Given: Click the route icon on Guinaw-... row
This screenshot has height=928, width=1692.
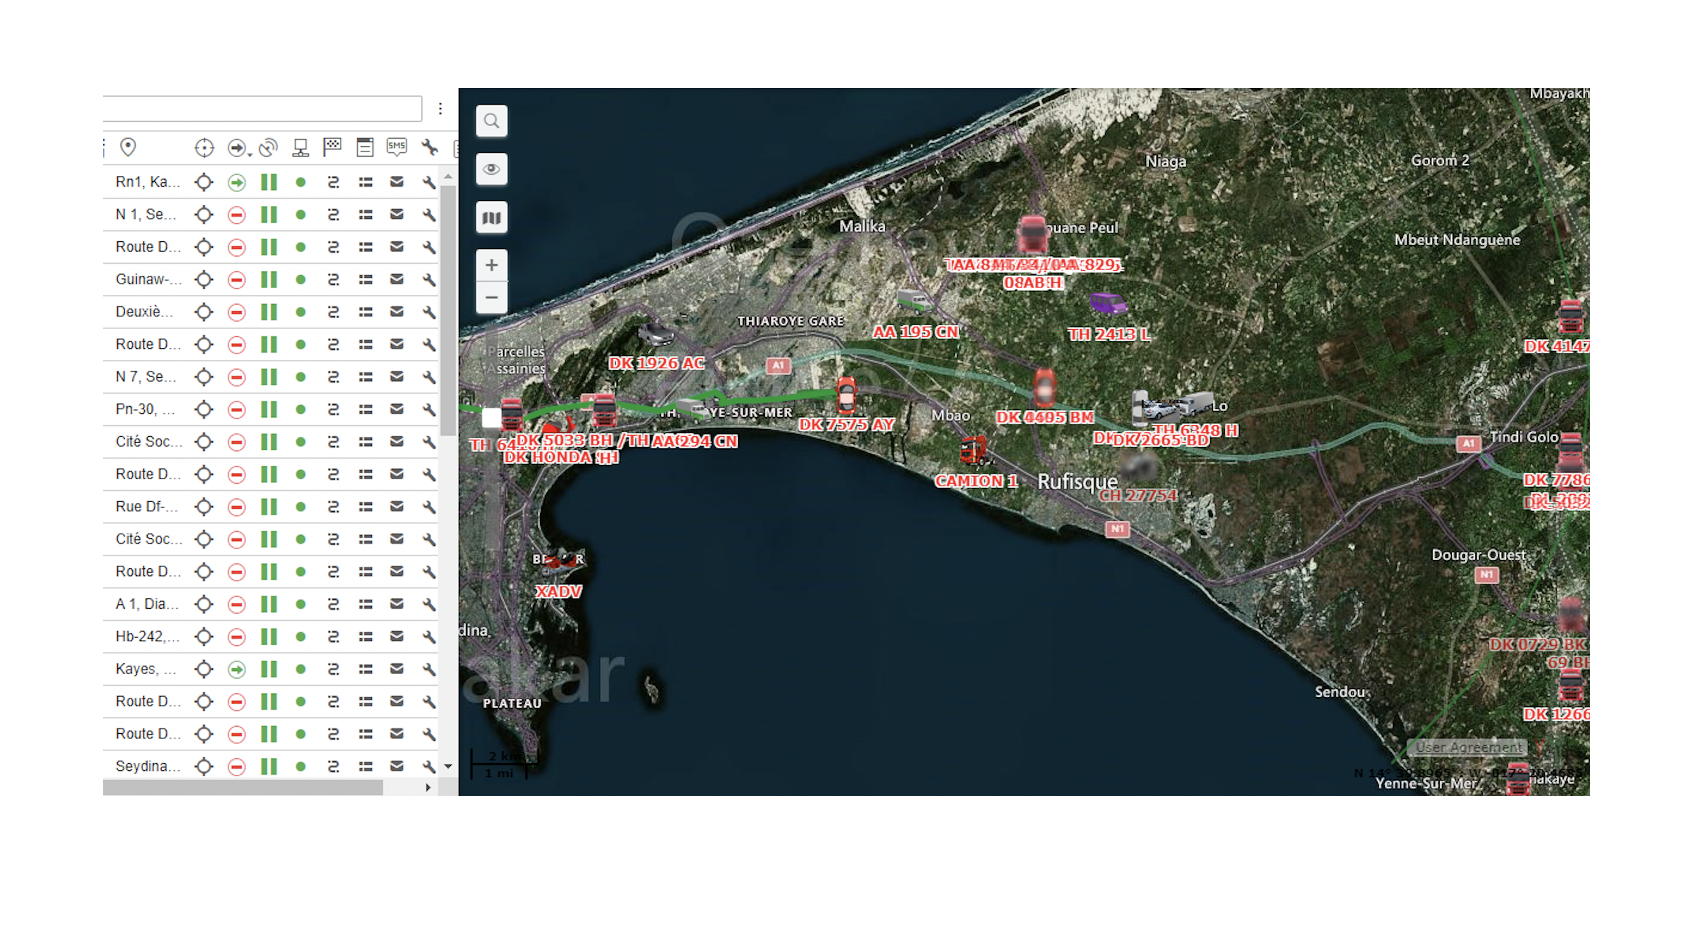Looking at the screenshot, I should (333, 279).
